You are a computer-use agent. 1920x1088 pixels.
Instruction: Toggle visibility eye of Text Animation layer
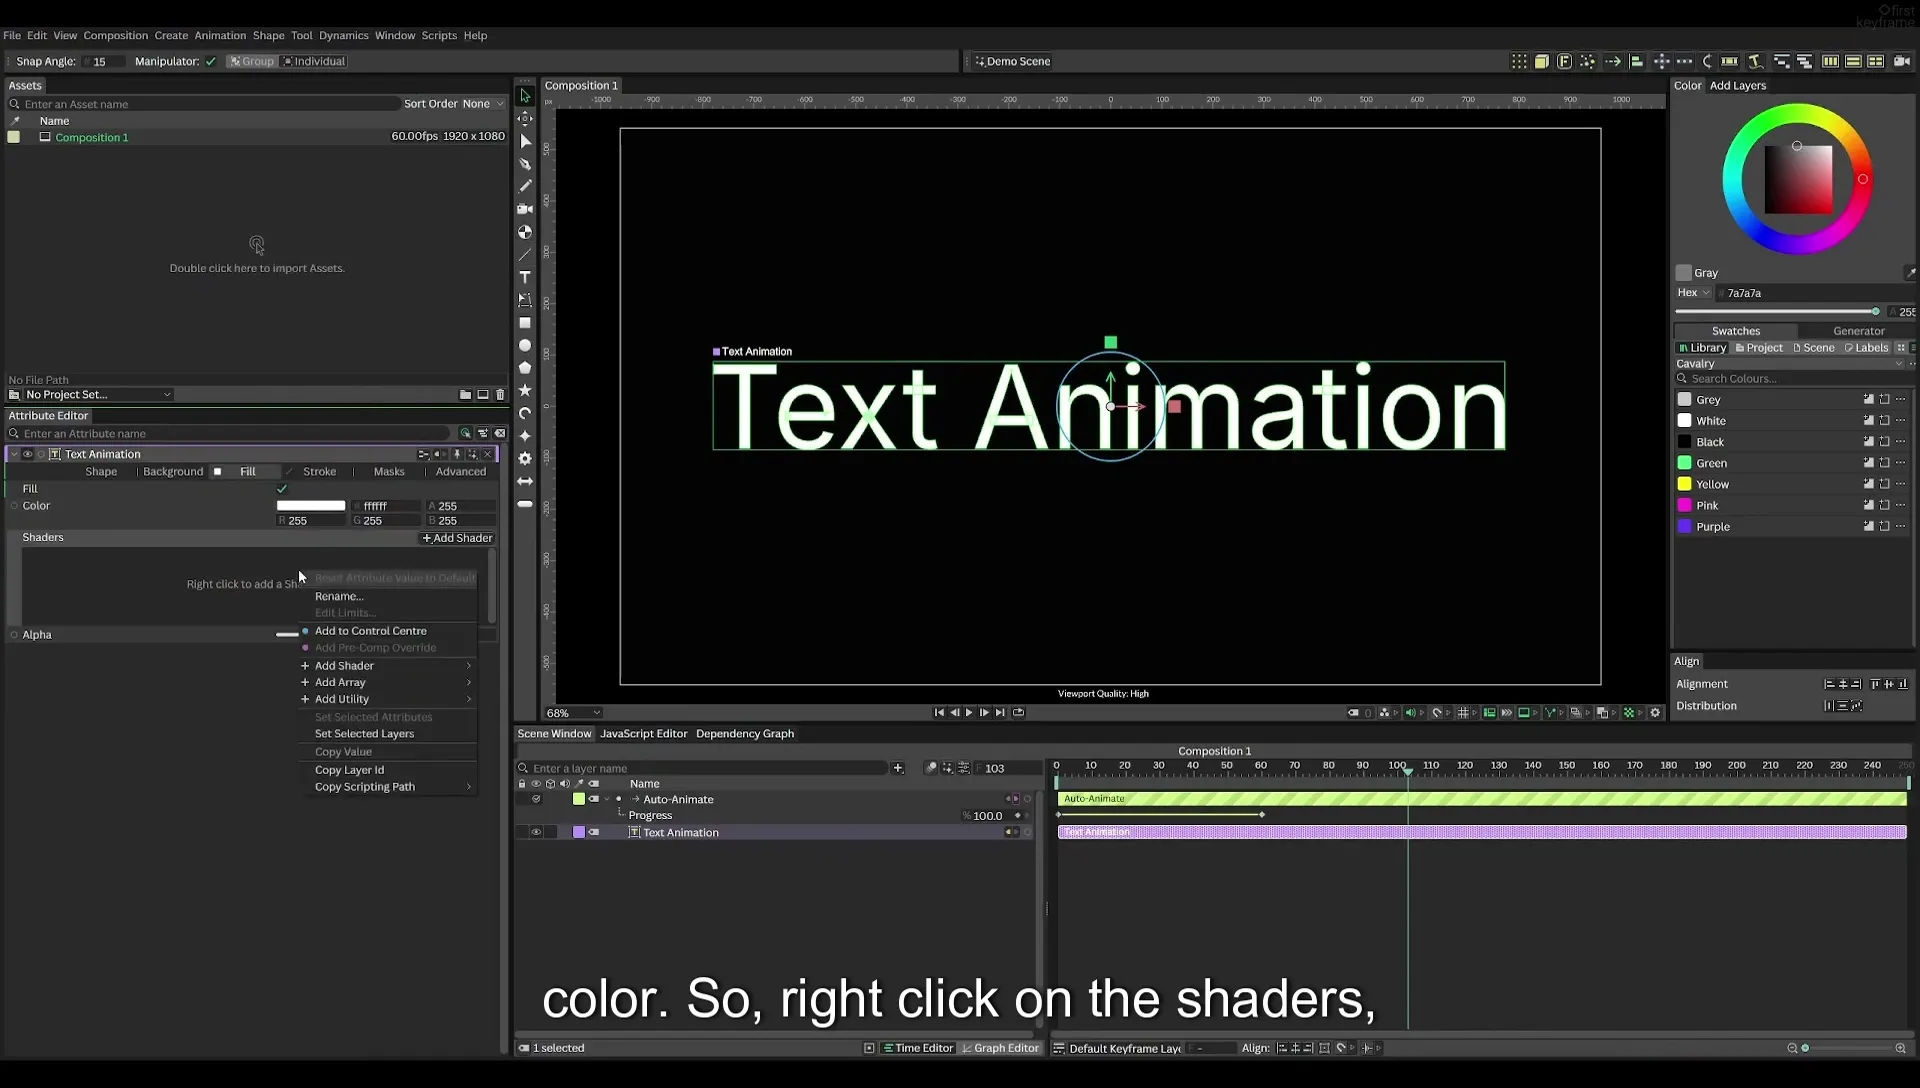pos(536,832)
